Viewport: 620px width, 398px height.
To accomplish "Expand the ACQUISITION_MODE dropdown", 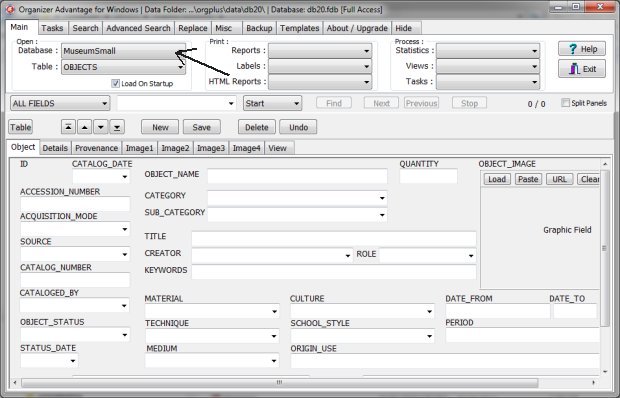I will (125, 229).
